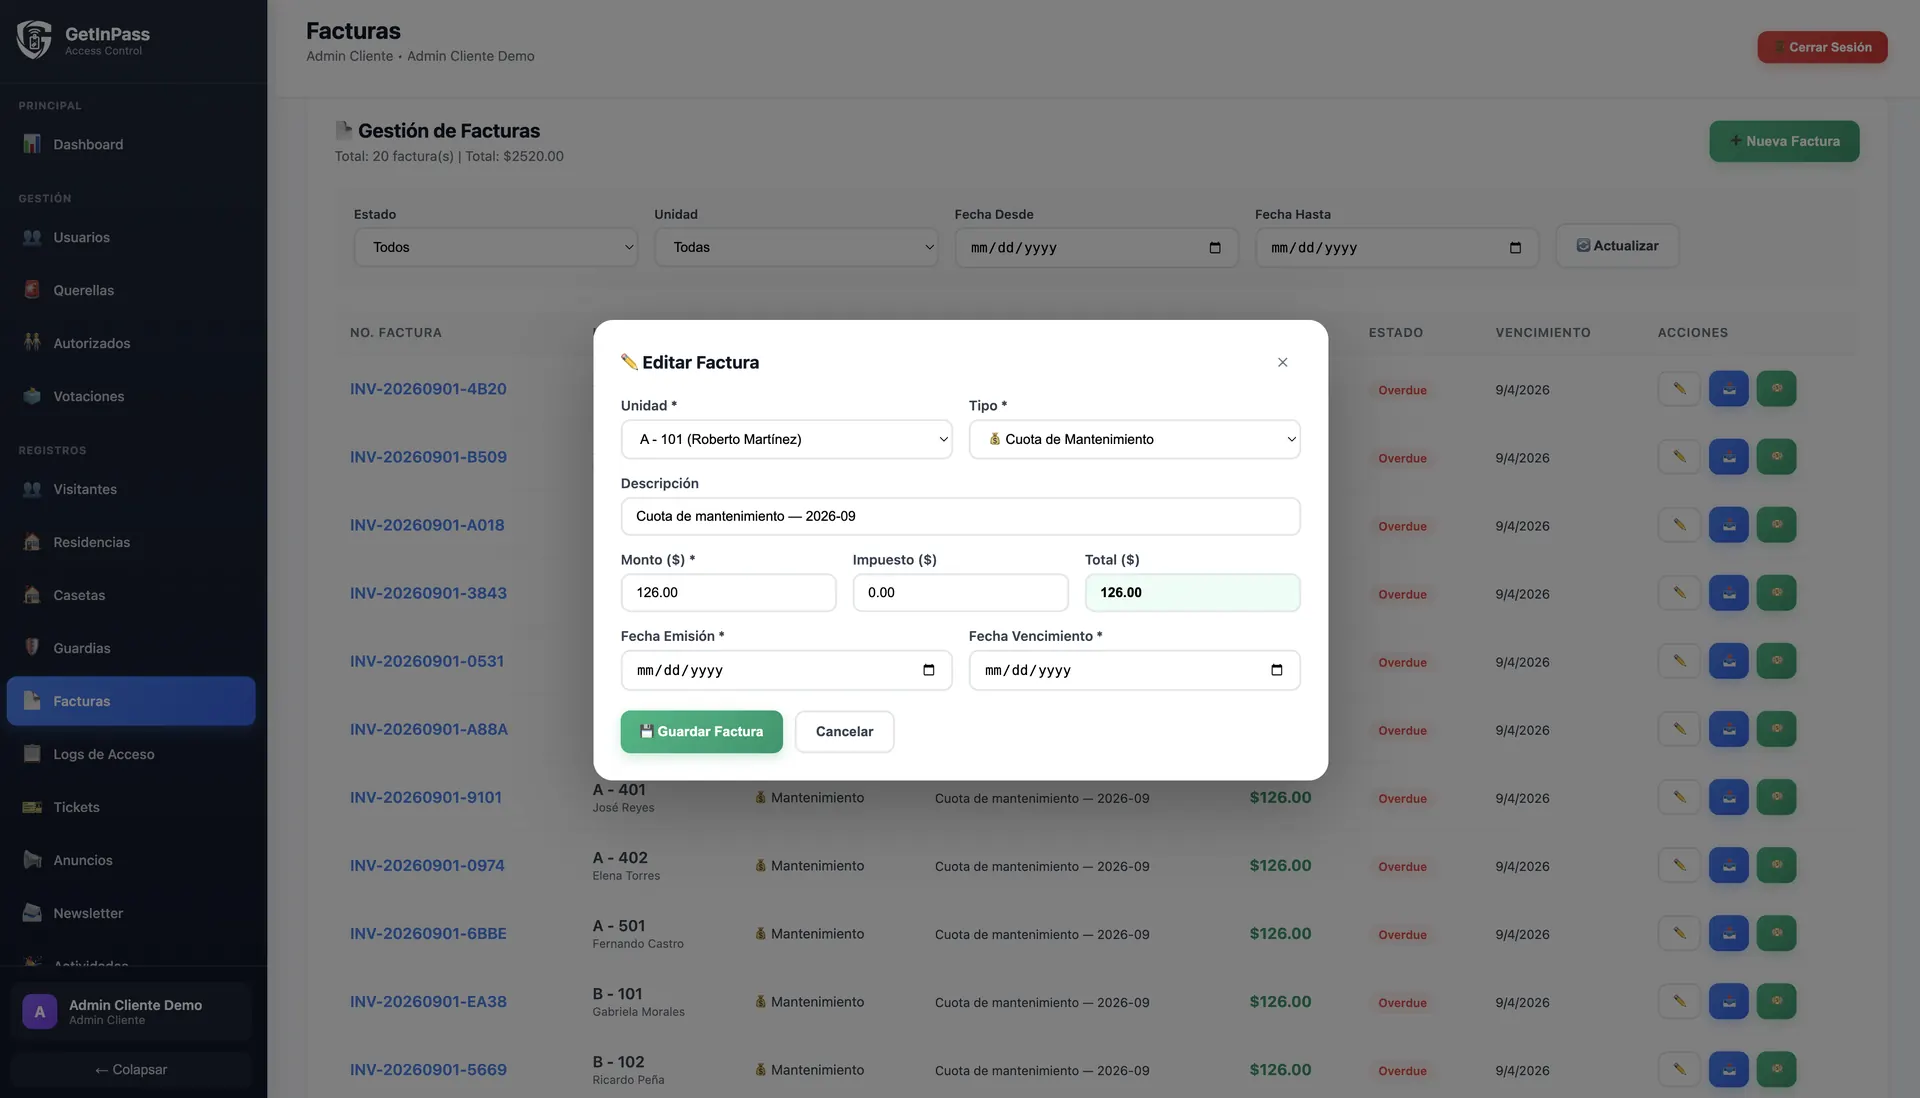Click the Newsletter sidebar icon
Screen dimensions: 1920x1098
pos(32,912)
